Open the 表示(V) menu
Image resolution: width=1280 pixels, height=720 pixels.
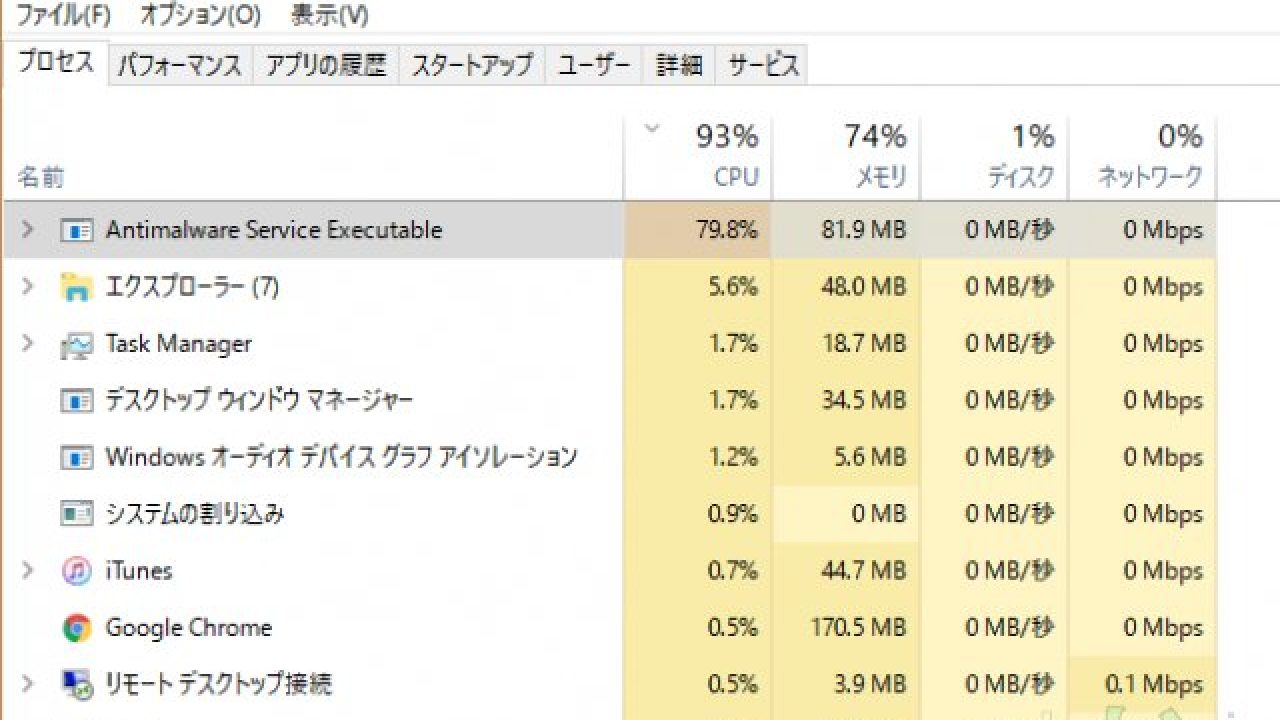tap(329, 15)
